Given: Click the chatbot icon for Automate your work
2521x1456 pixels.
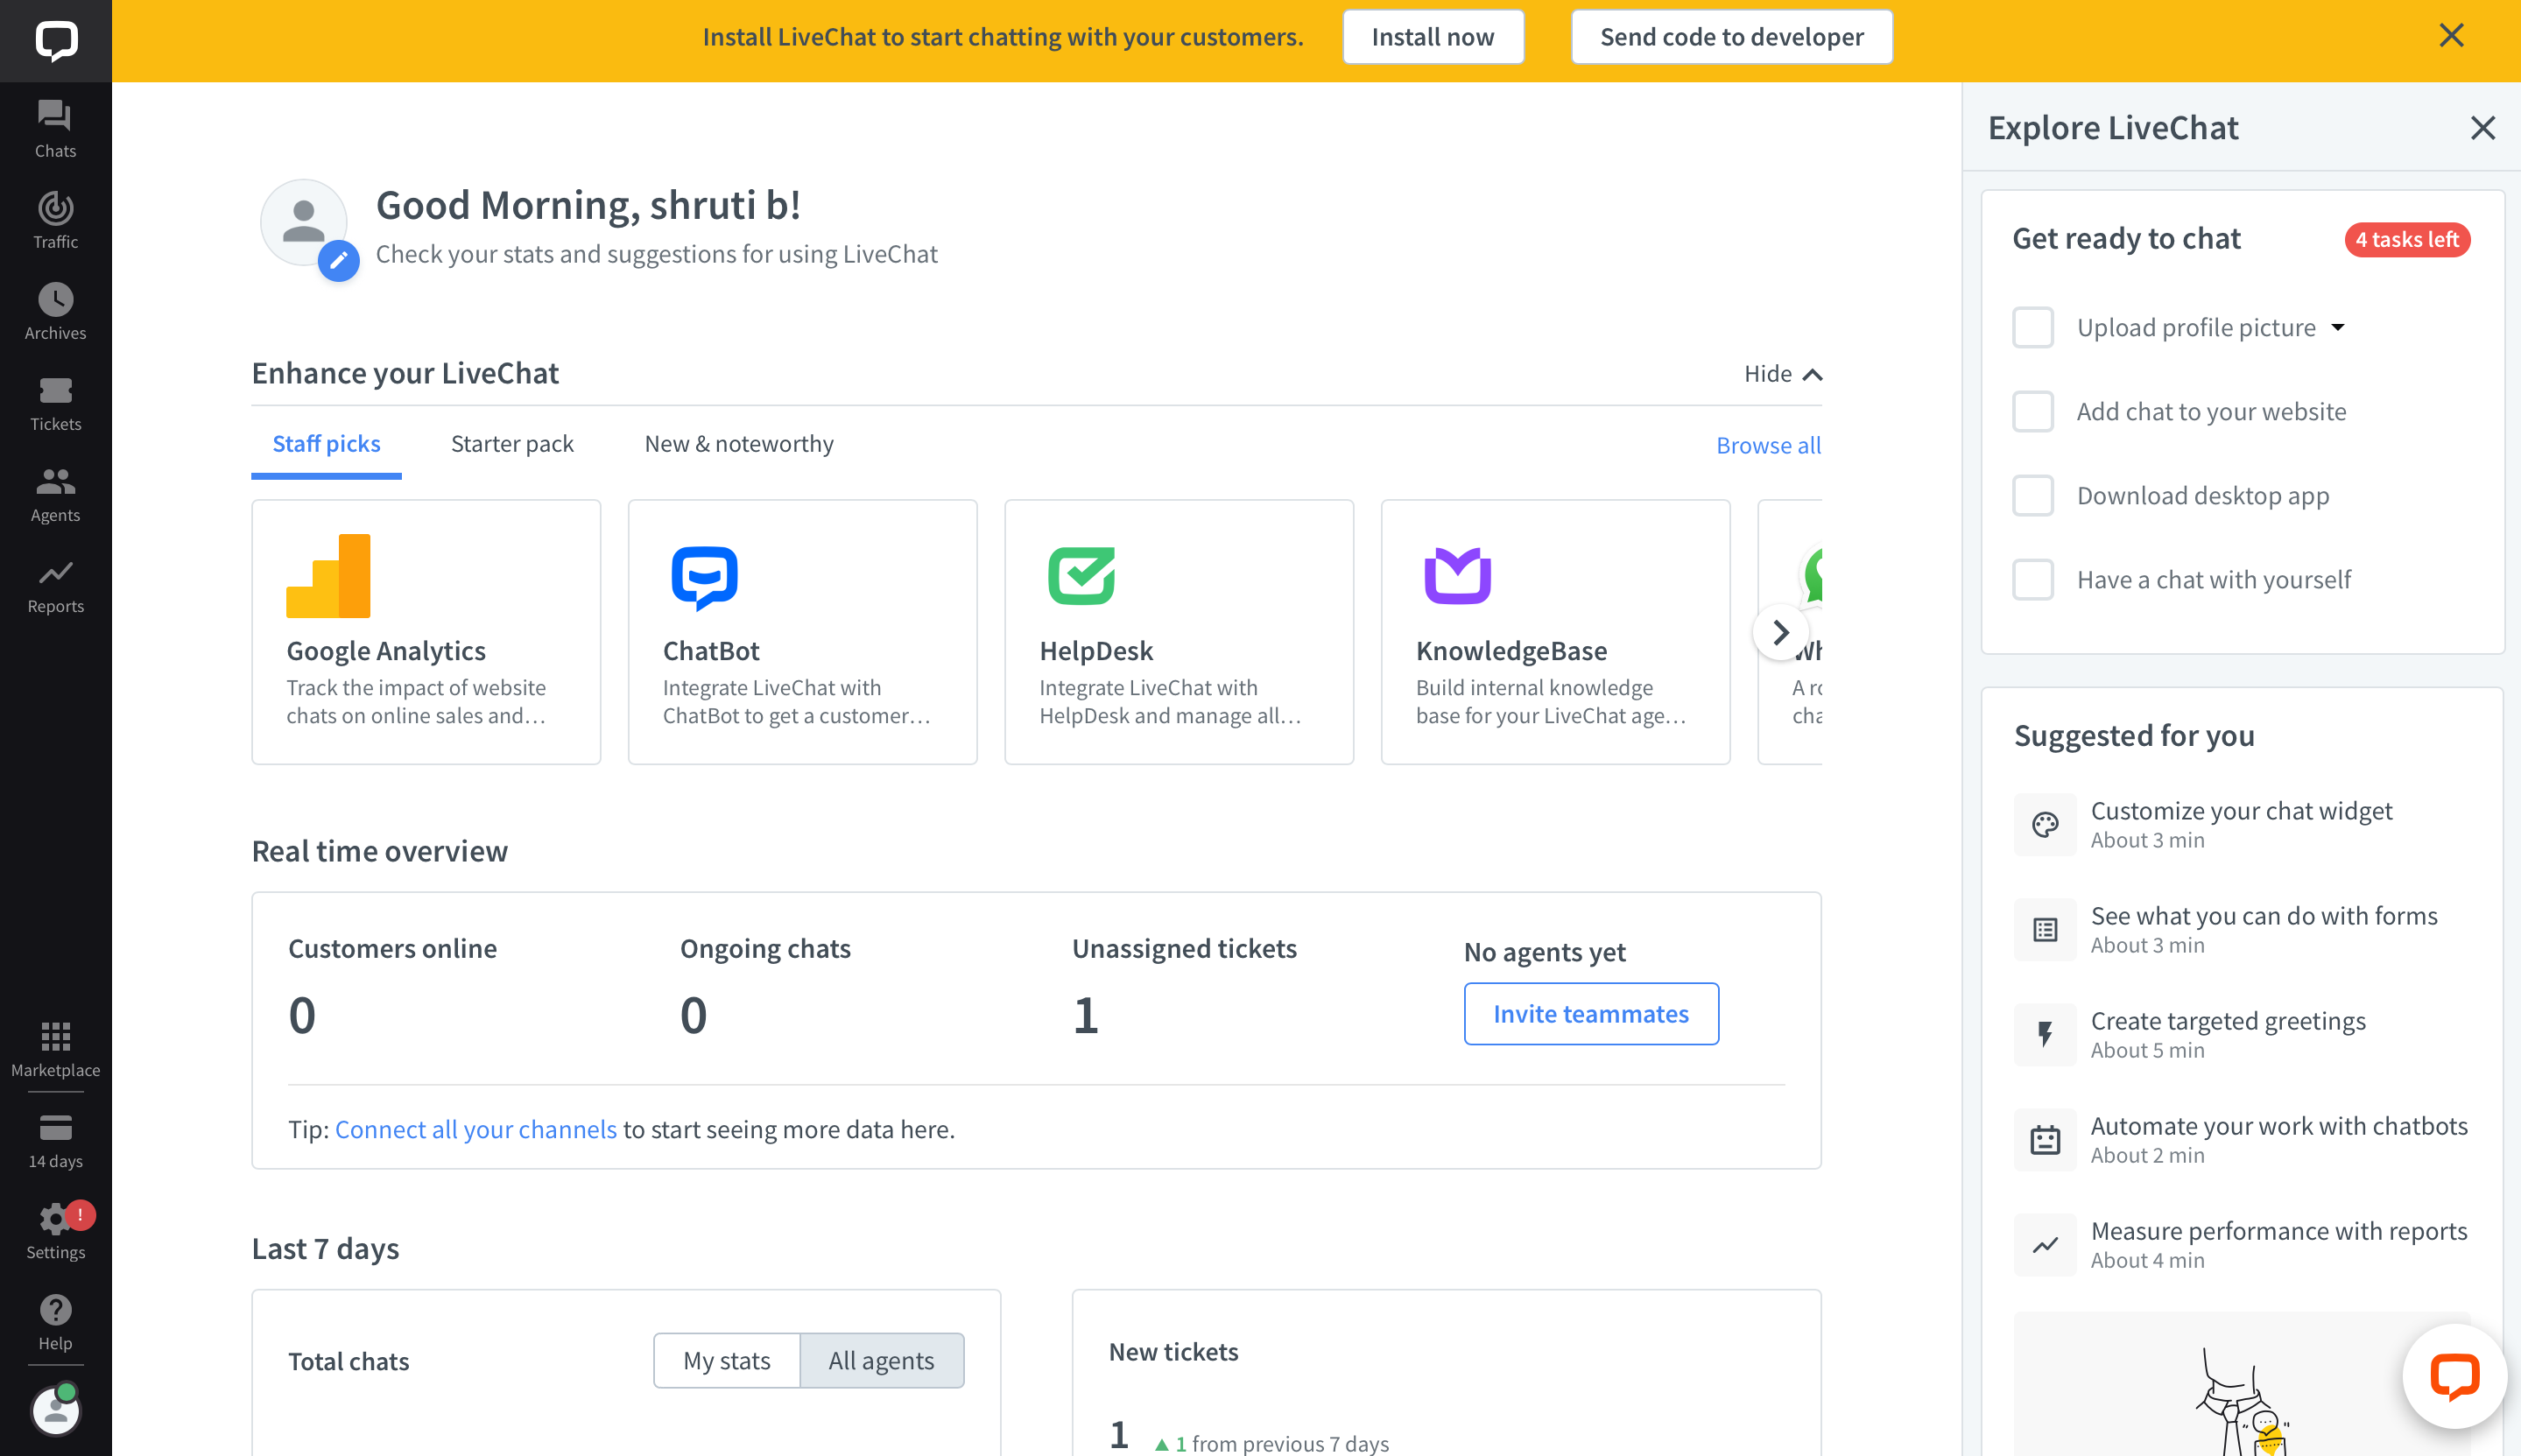Looking at the screenshot, I should coord(2045,1139).
